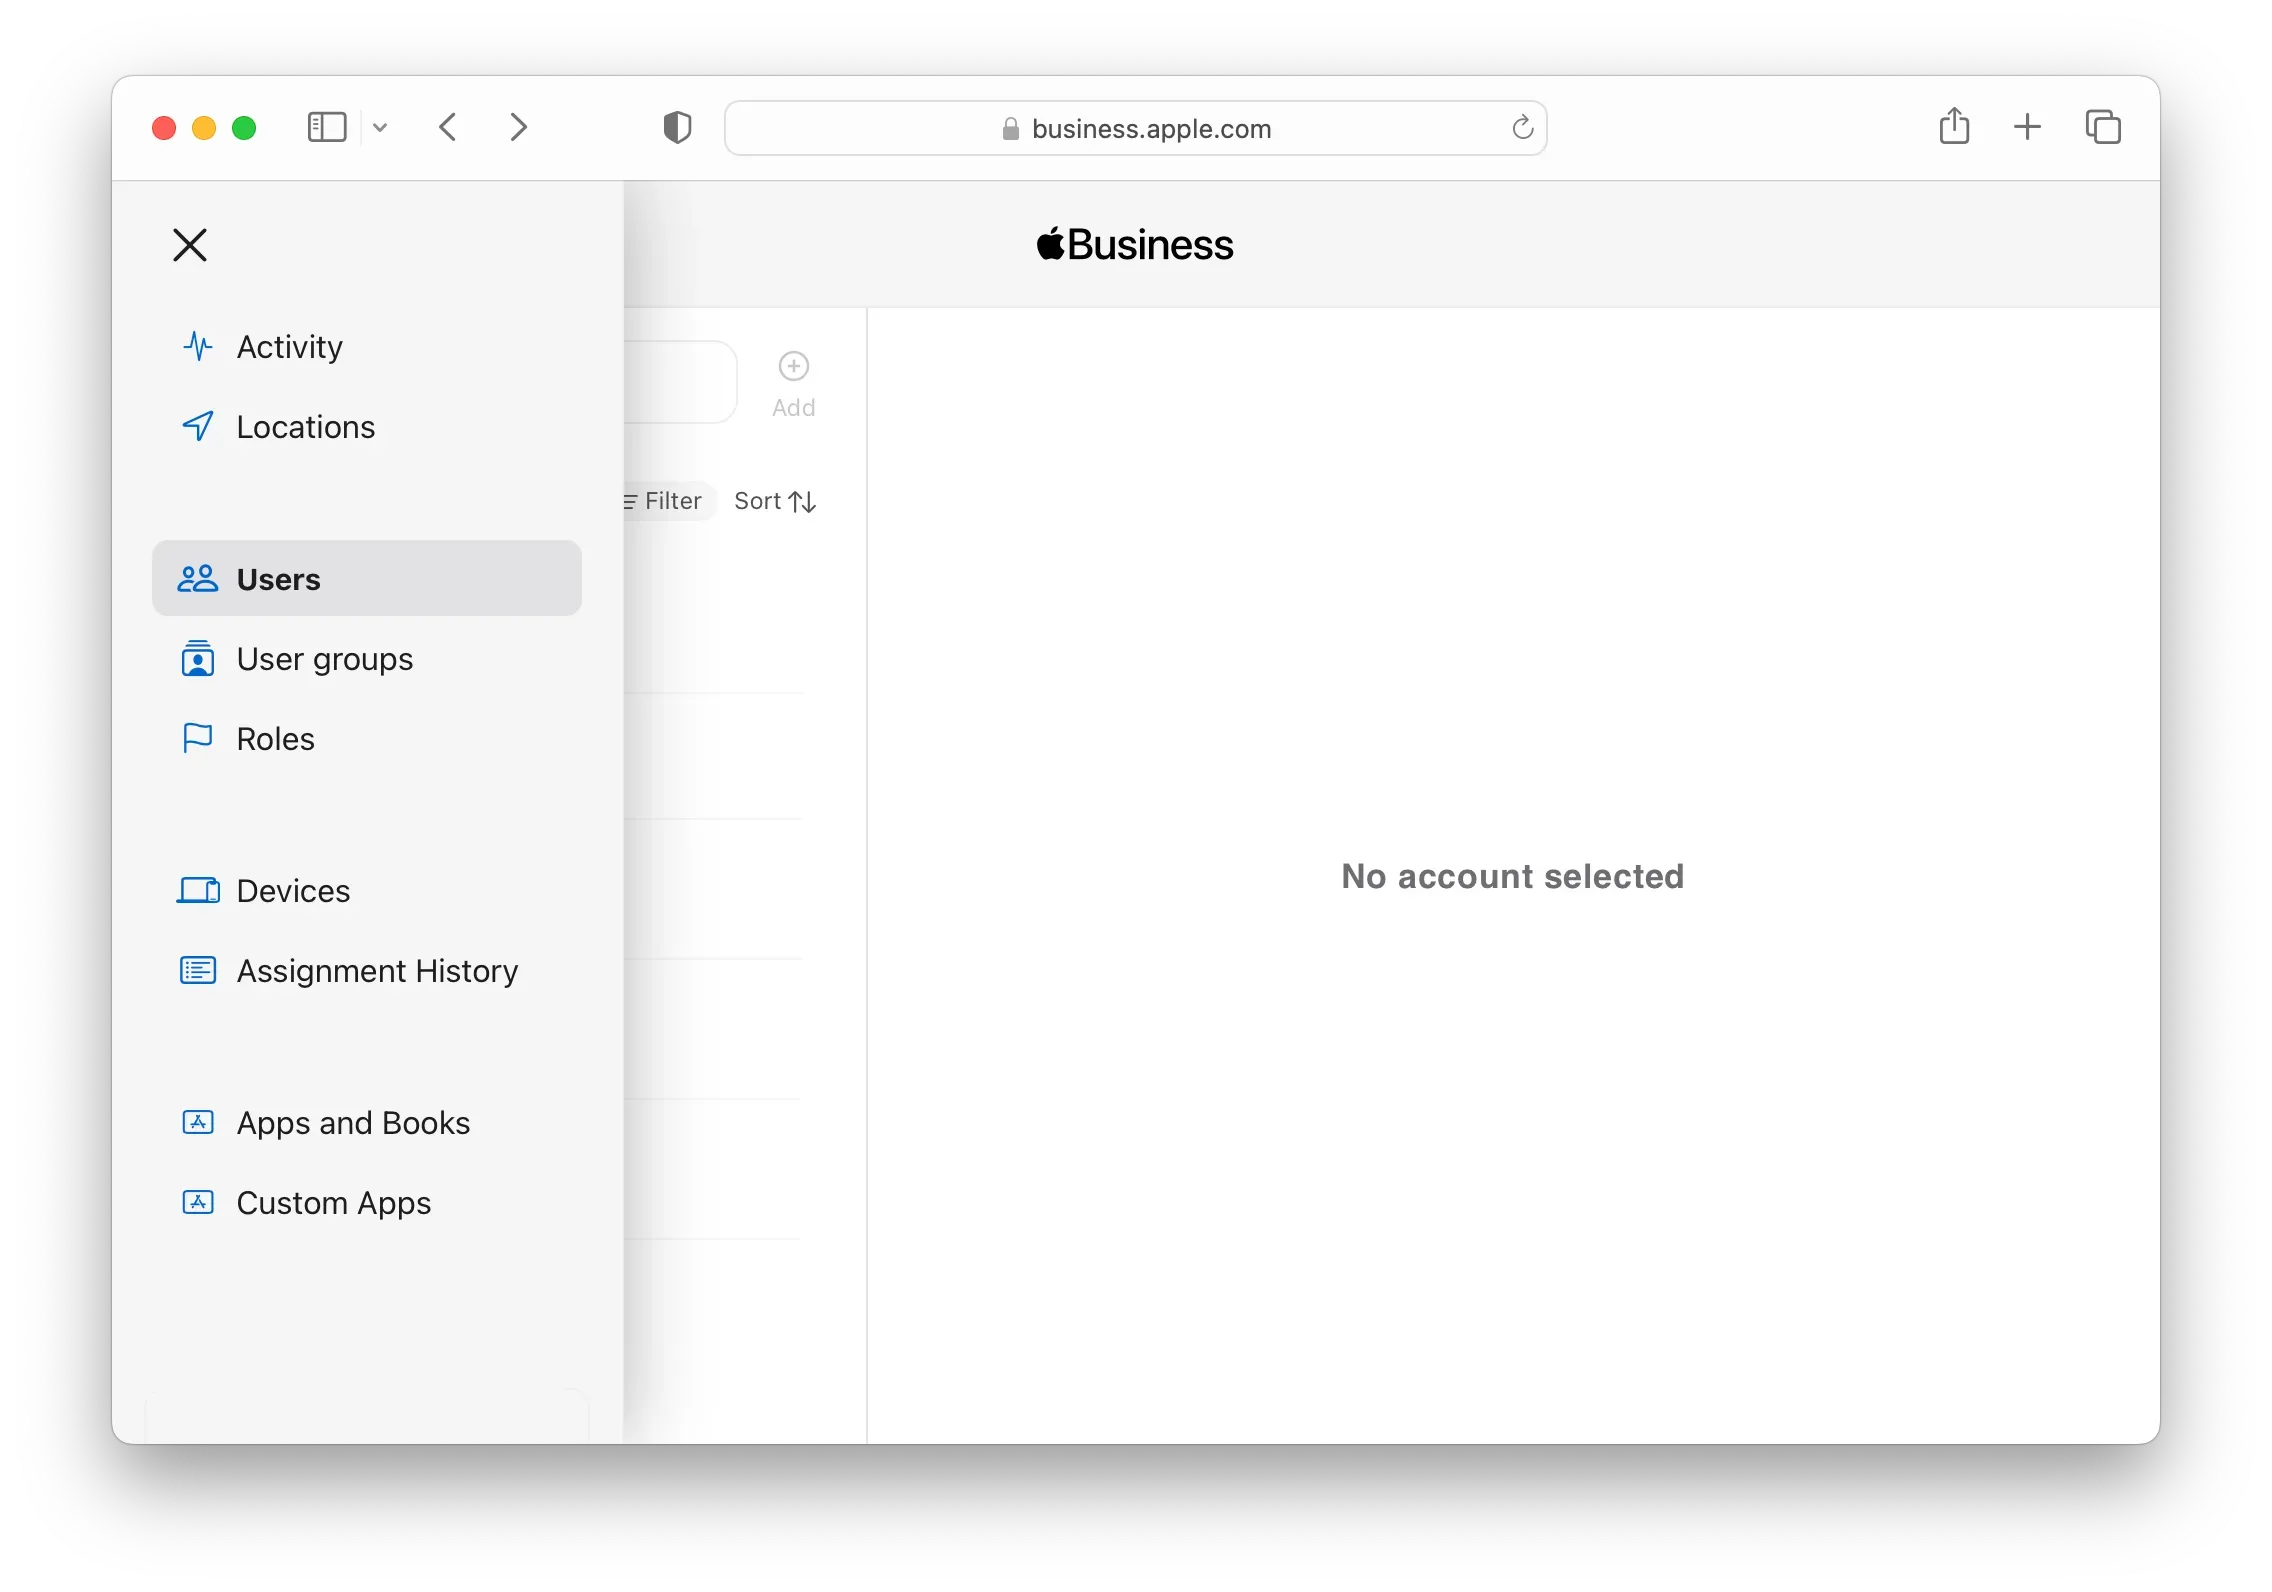Go to the Locations section

[x=305, y=427]
